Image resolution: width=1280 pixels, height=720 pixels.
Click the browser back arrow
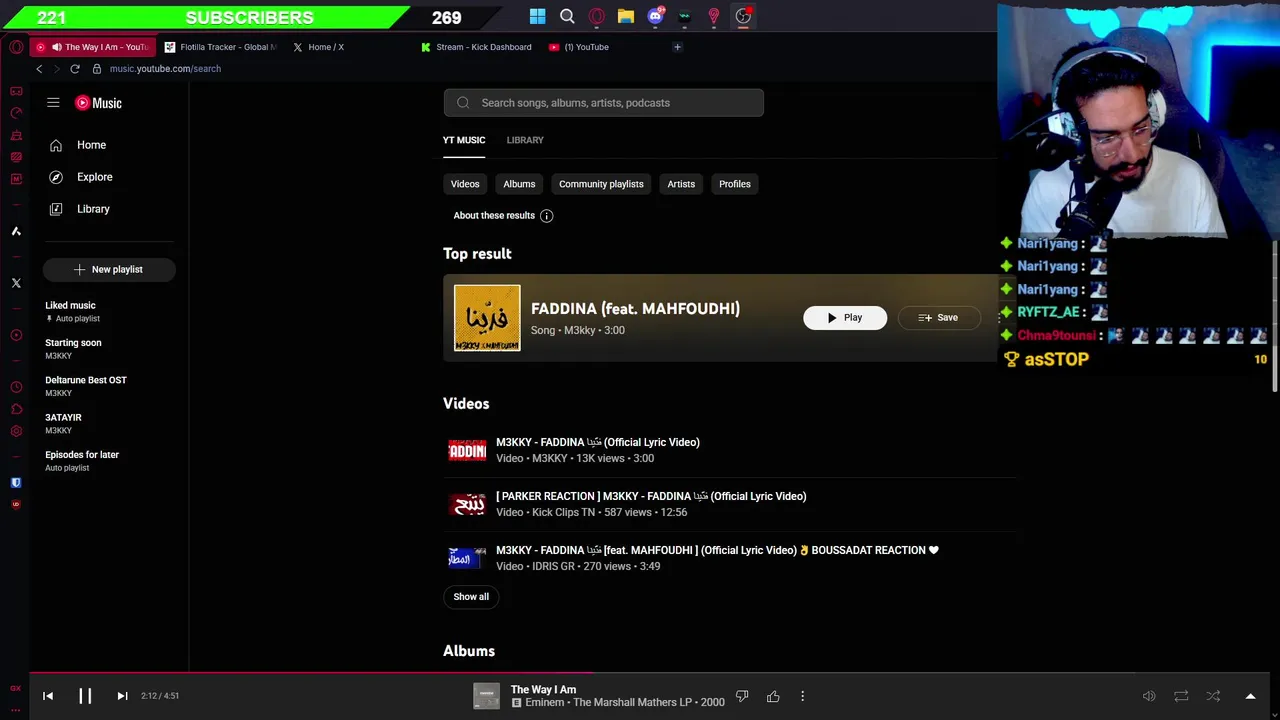pos(39,69)
